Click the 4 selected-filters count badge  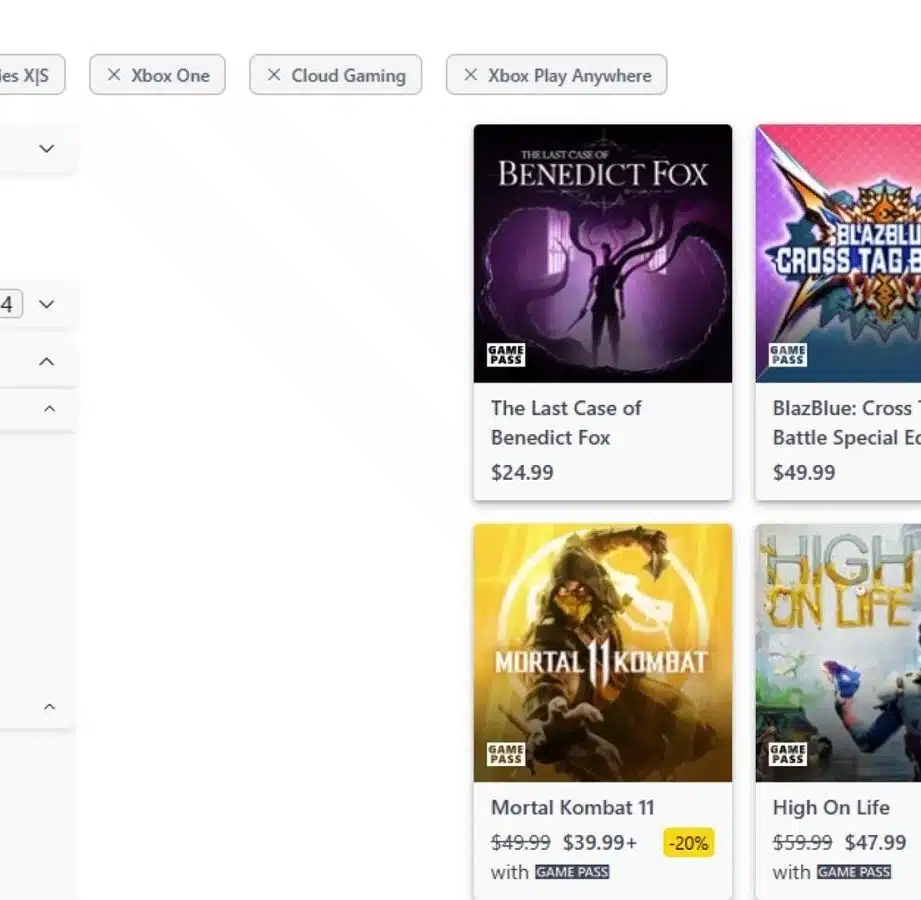coord(9,304)
